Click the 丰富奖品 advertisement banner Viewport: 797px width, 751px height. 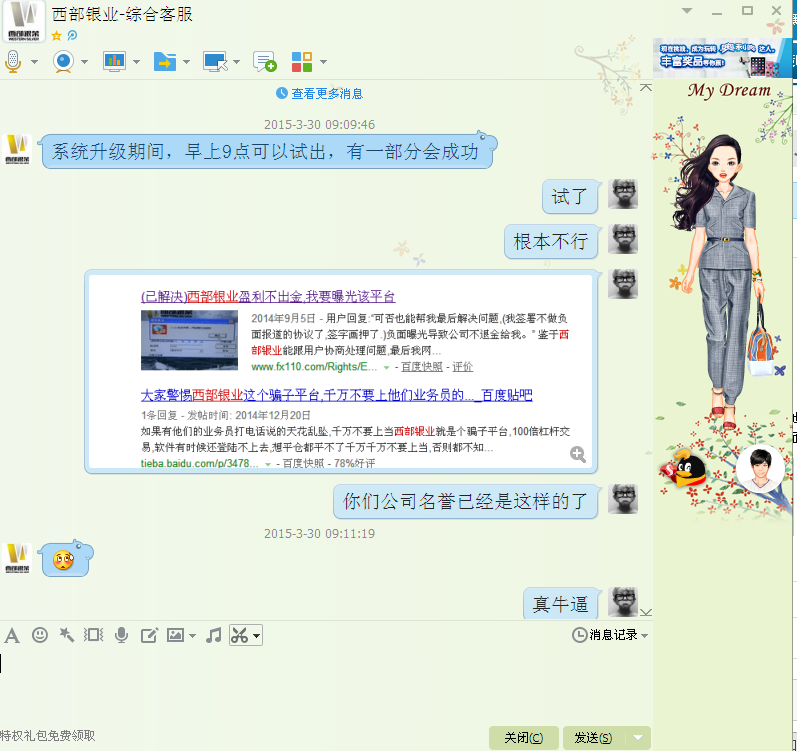coord(722,58)
